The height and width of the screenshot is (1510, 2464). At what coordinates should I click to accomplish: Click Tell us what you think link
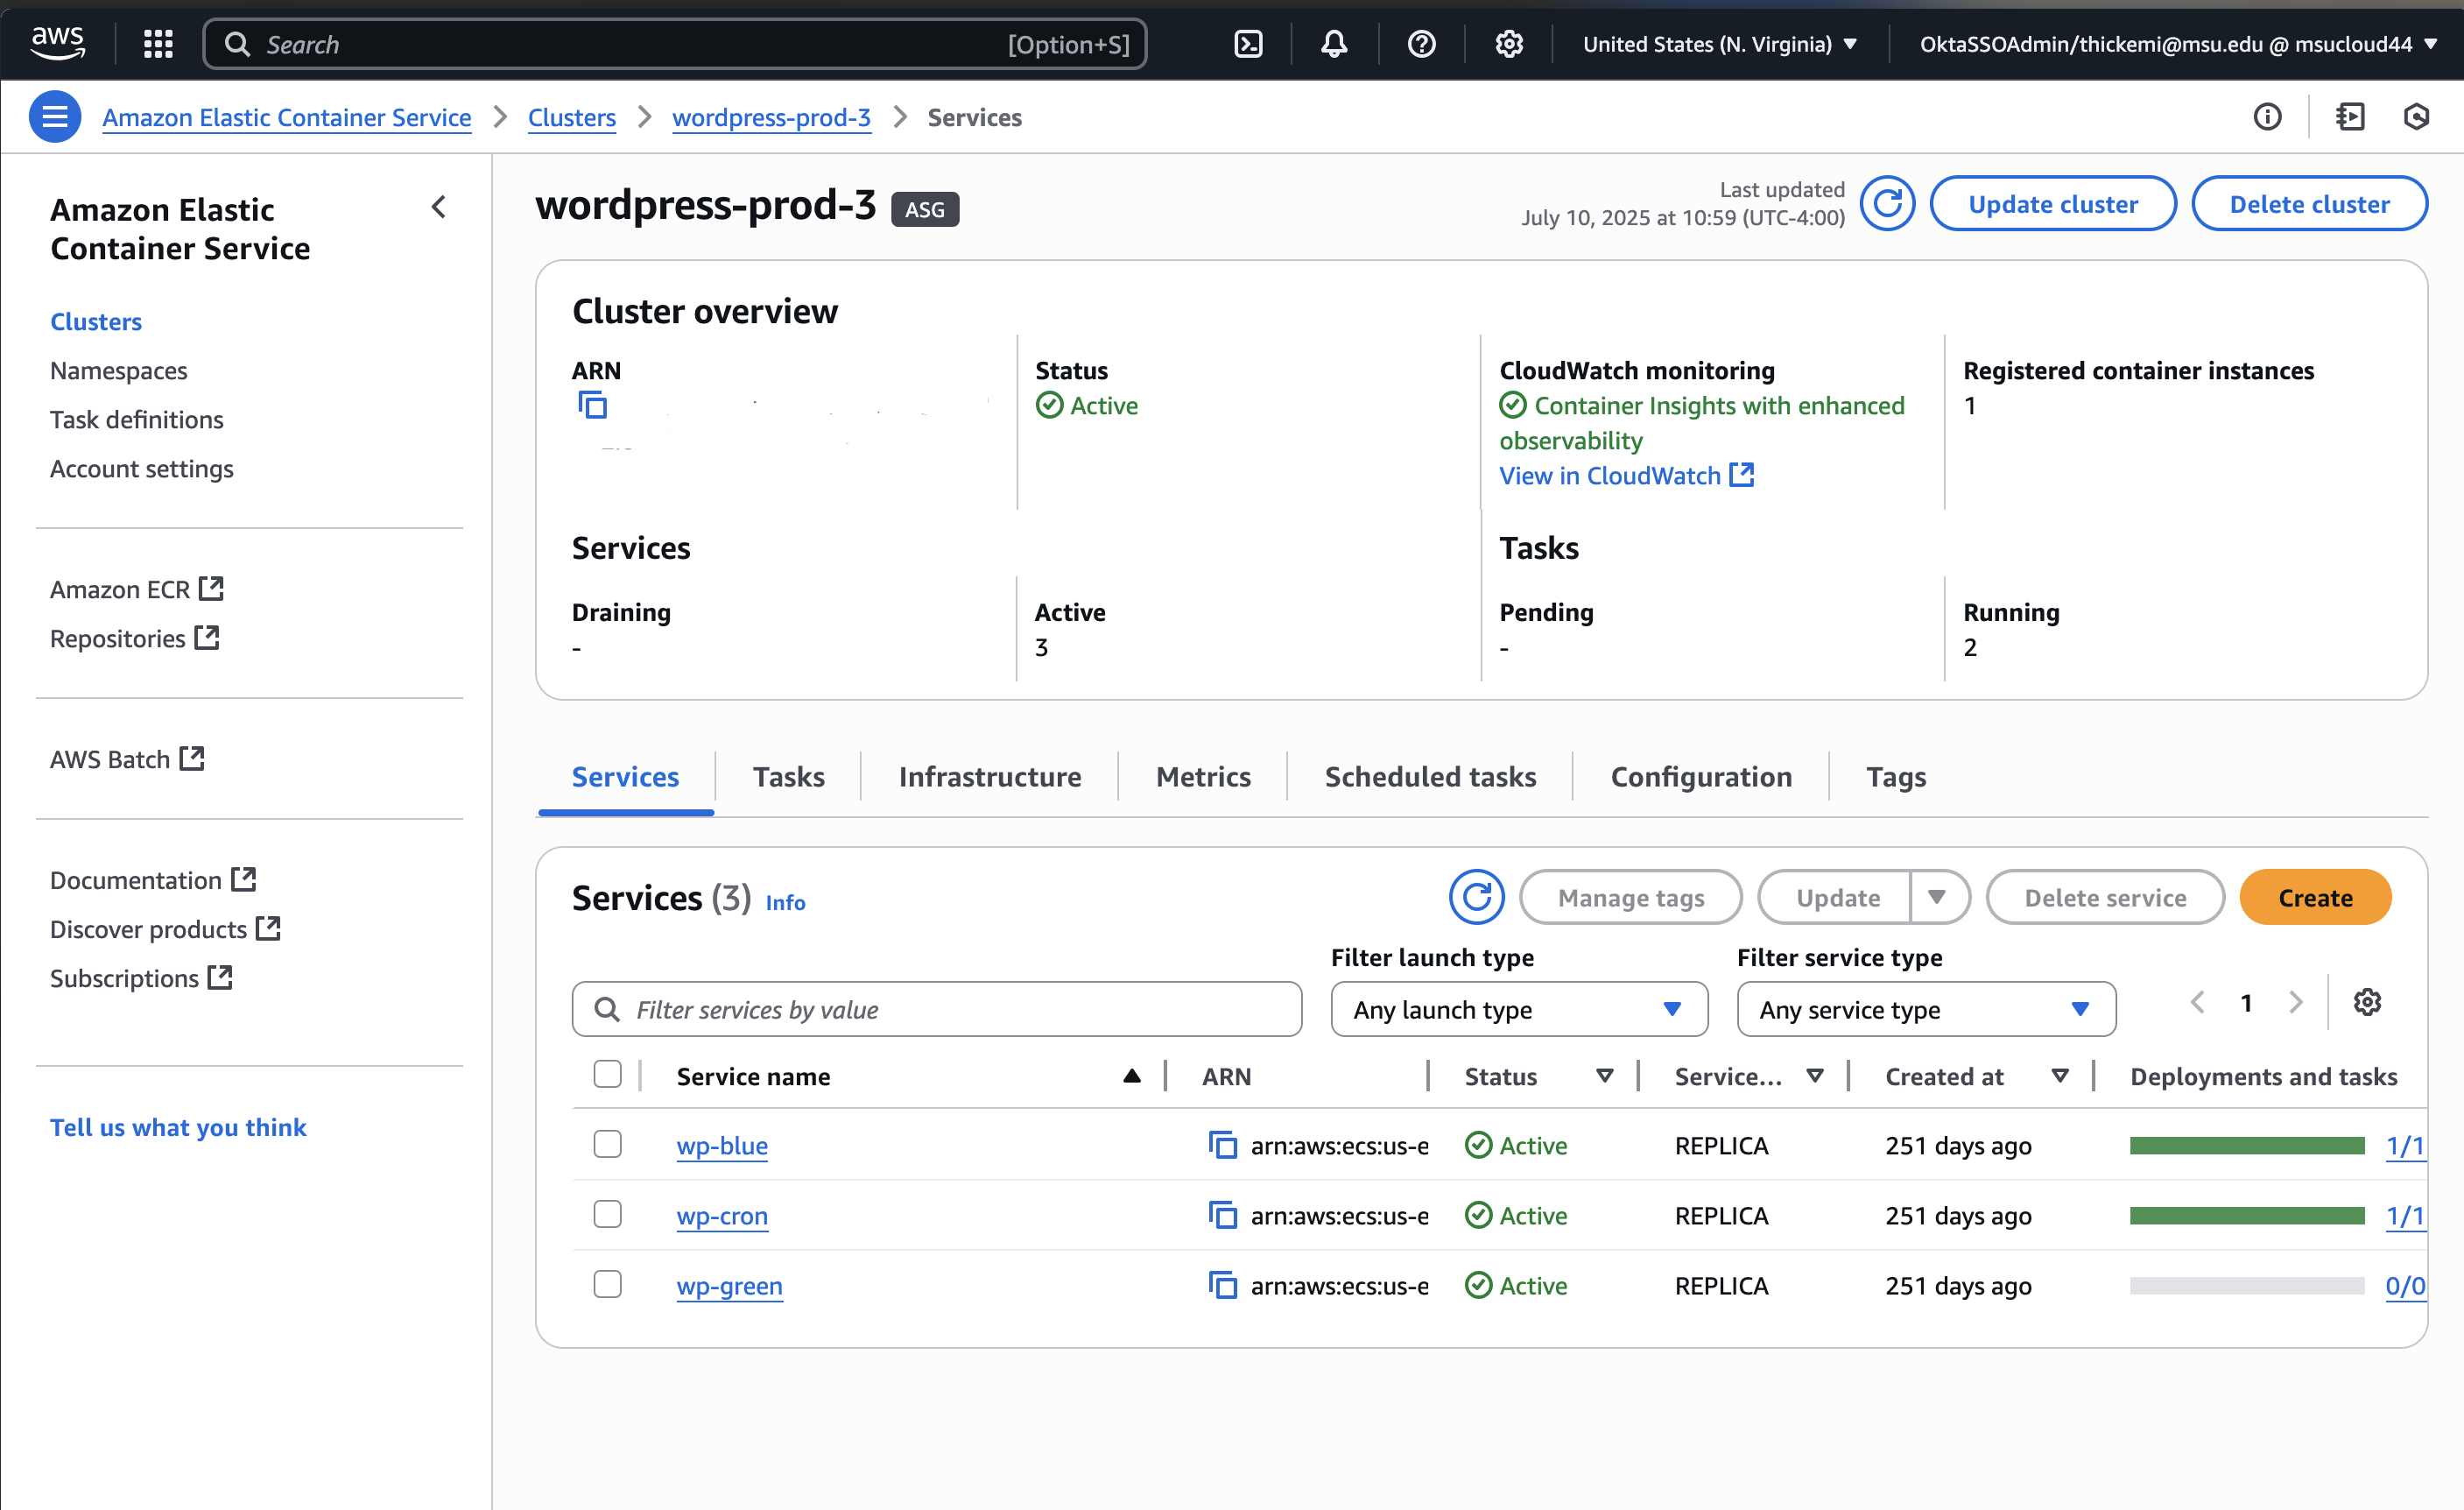coord(178,1126)
